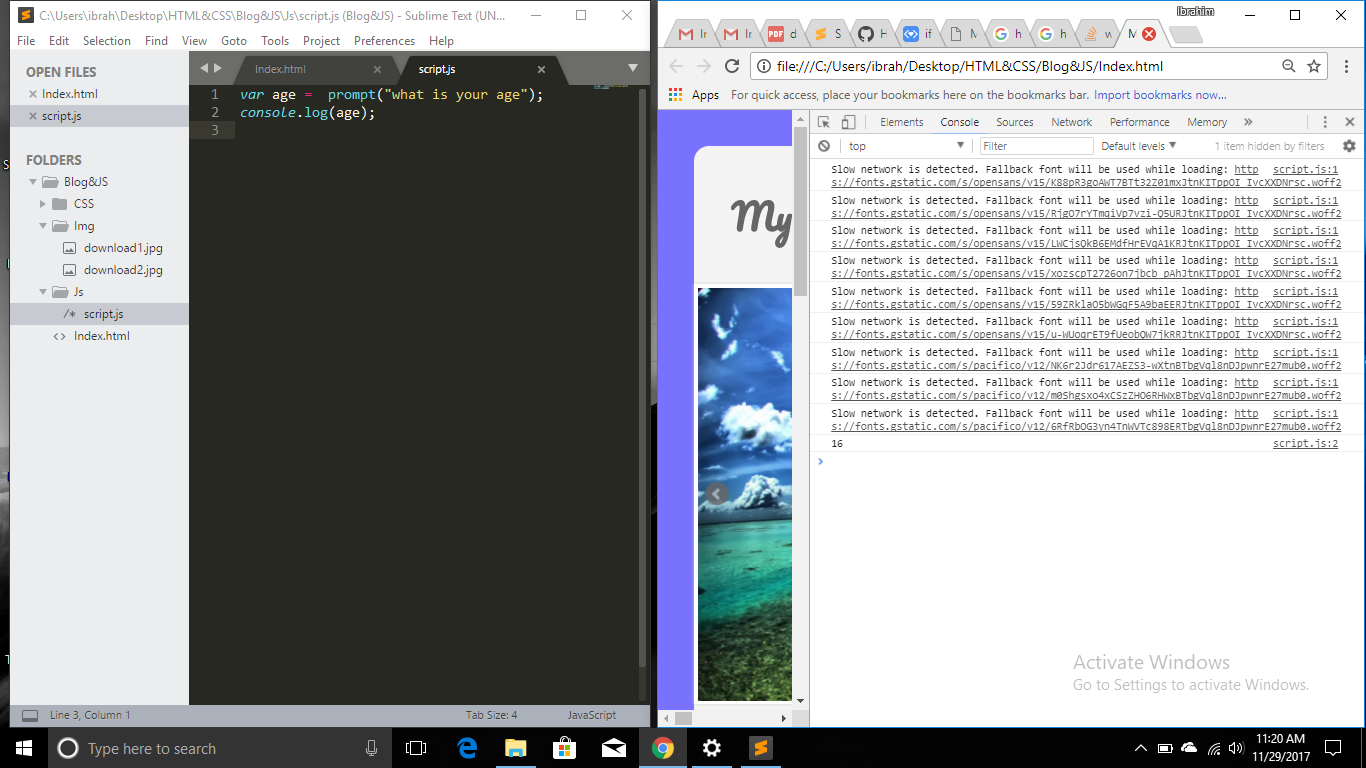1366x768 pixels.
Task: Open the Tools menu in Sublime Text
Action: coord(275,41)
